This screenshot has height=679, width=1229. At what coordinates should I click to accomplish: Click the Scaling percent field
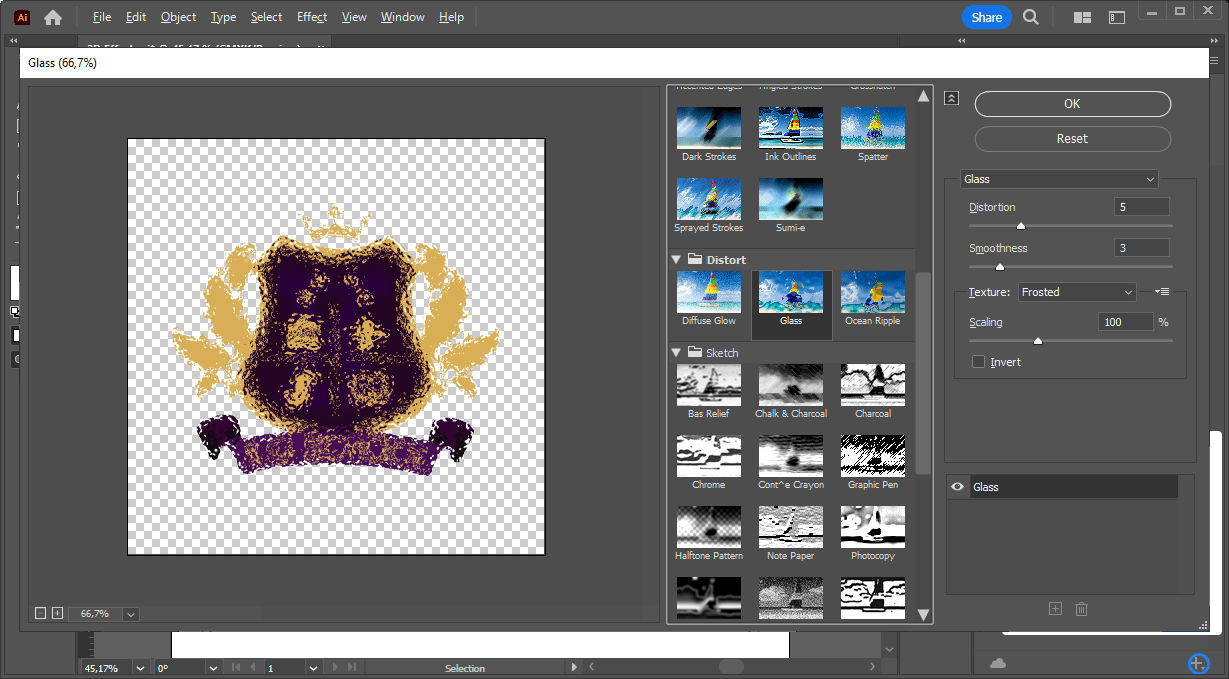1125,322
